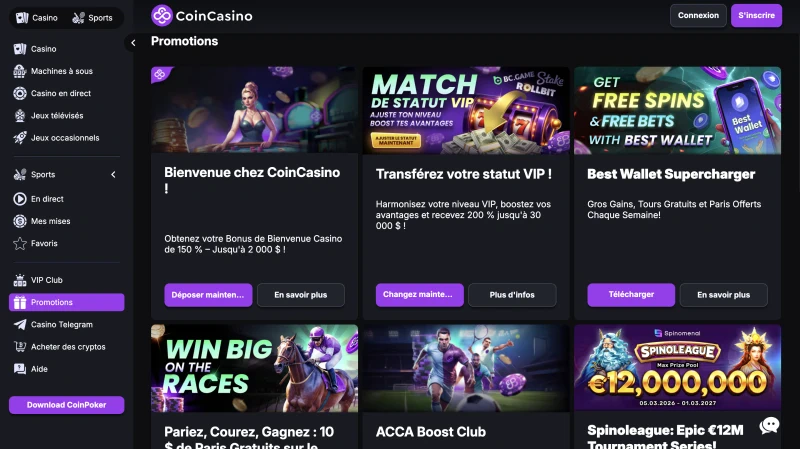Open the live chat support bubble

(769, 425)
